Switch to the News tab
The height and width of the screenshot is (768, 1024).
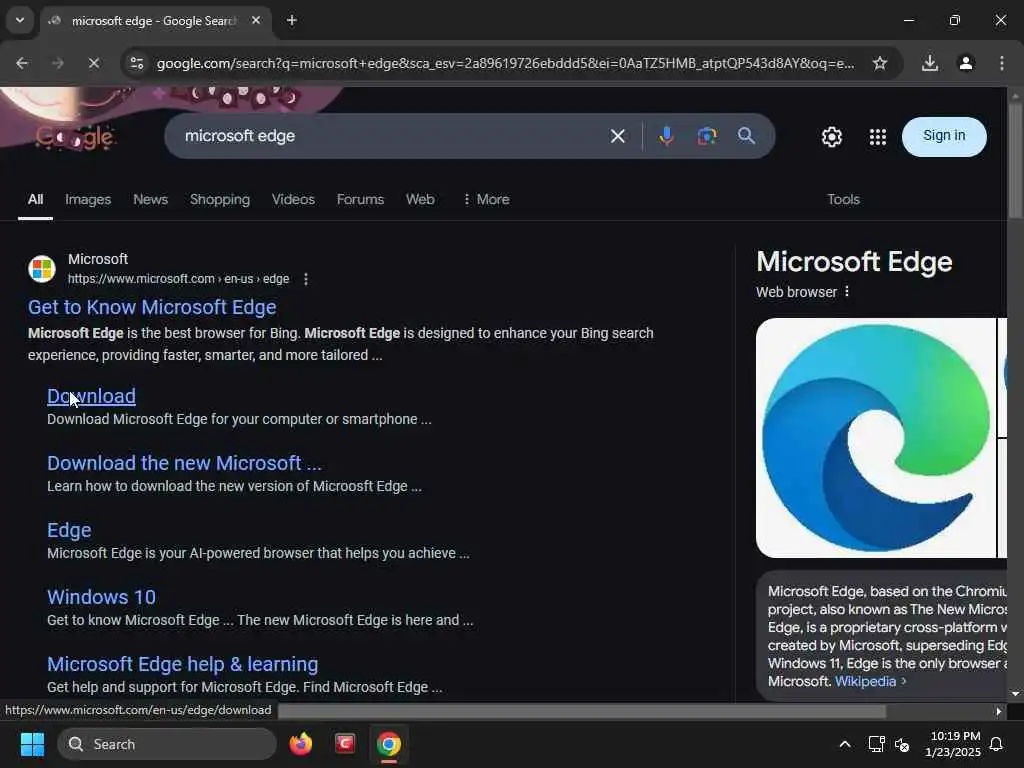coord(150,199)
